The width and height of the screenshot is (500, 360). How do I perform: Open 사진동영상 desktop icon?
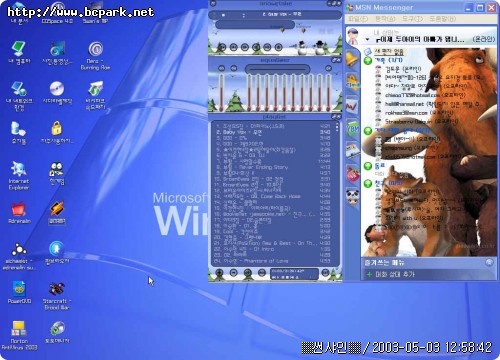(57, 53)
